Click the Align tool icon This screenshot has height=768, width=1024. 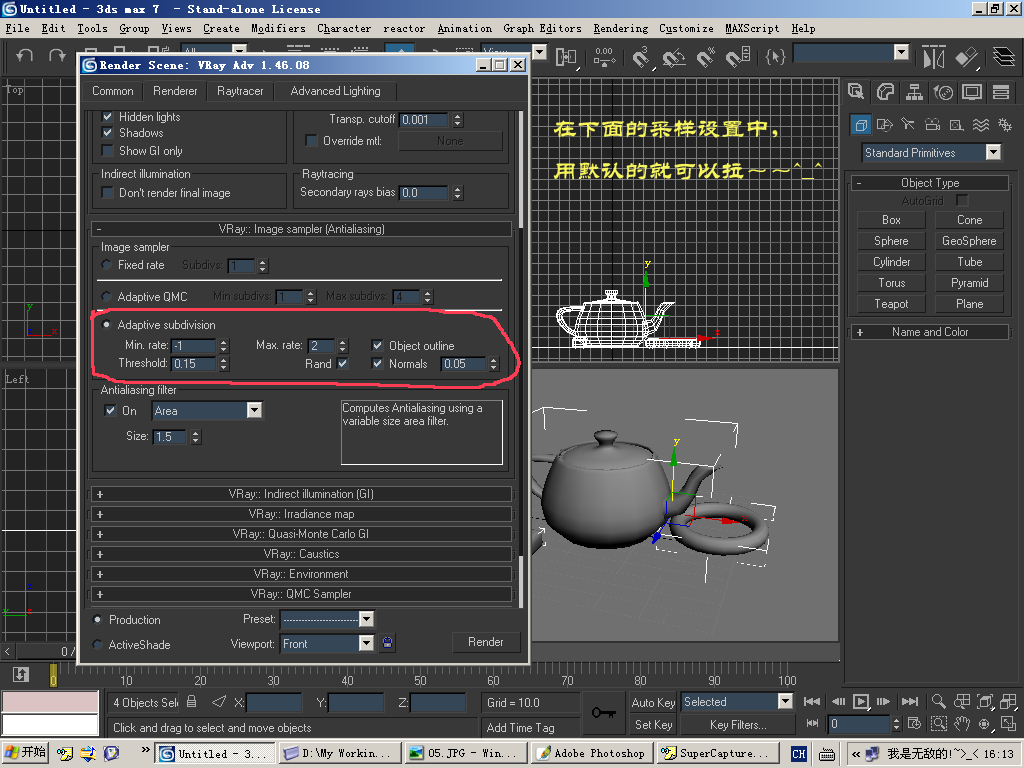pos(967,57)
